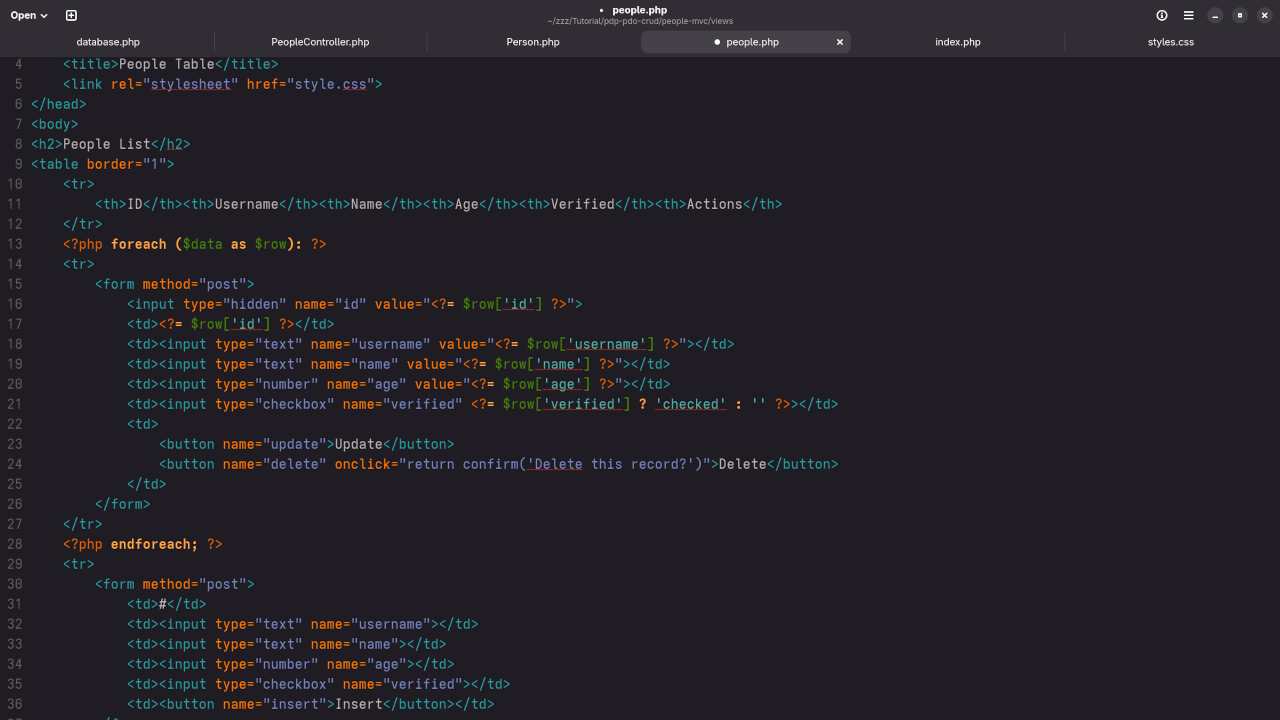Click the 'style.css' href value

click(331, 84)
